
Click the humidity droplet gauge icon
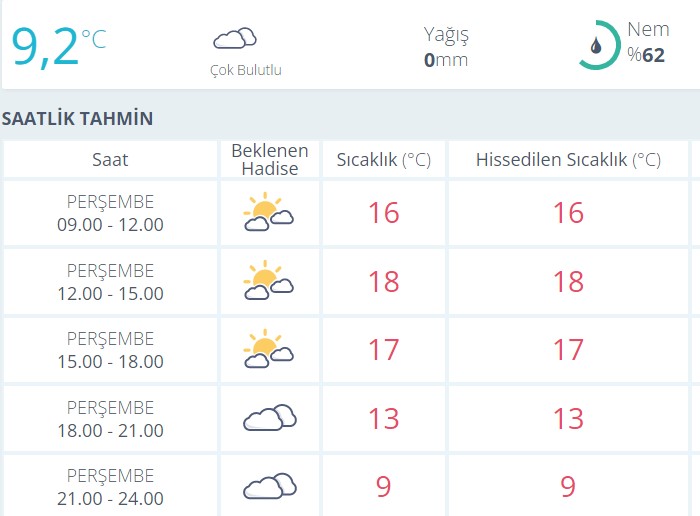click(599, 45)
